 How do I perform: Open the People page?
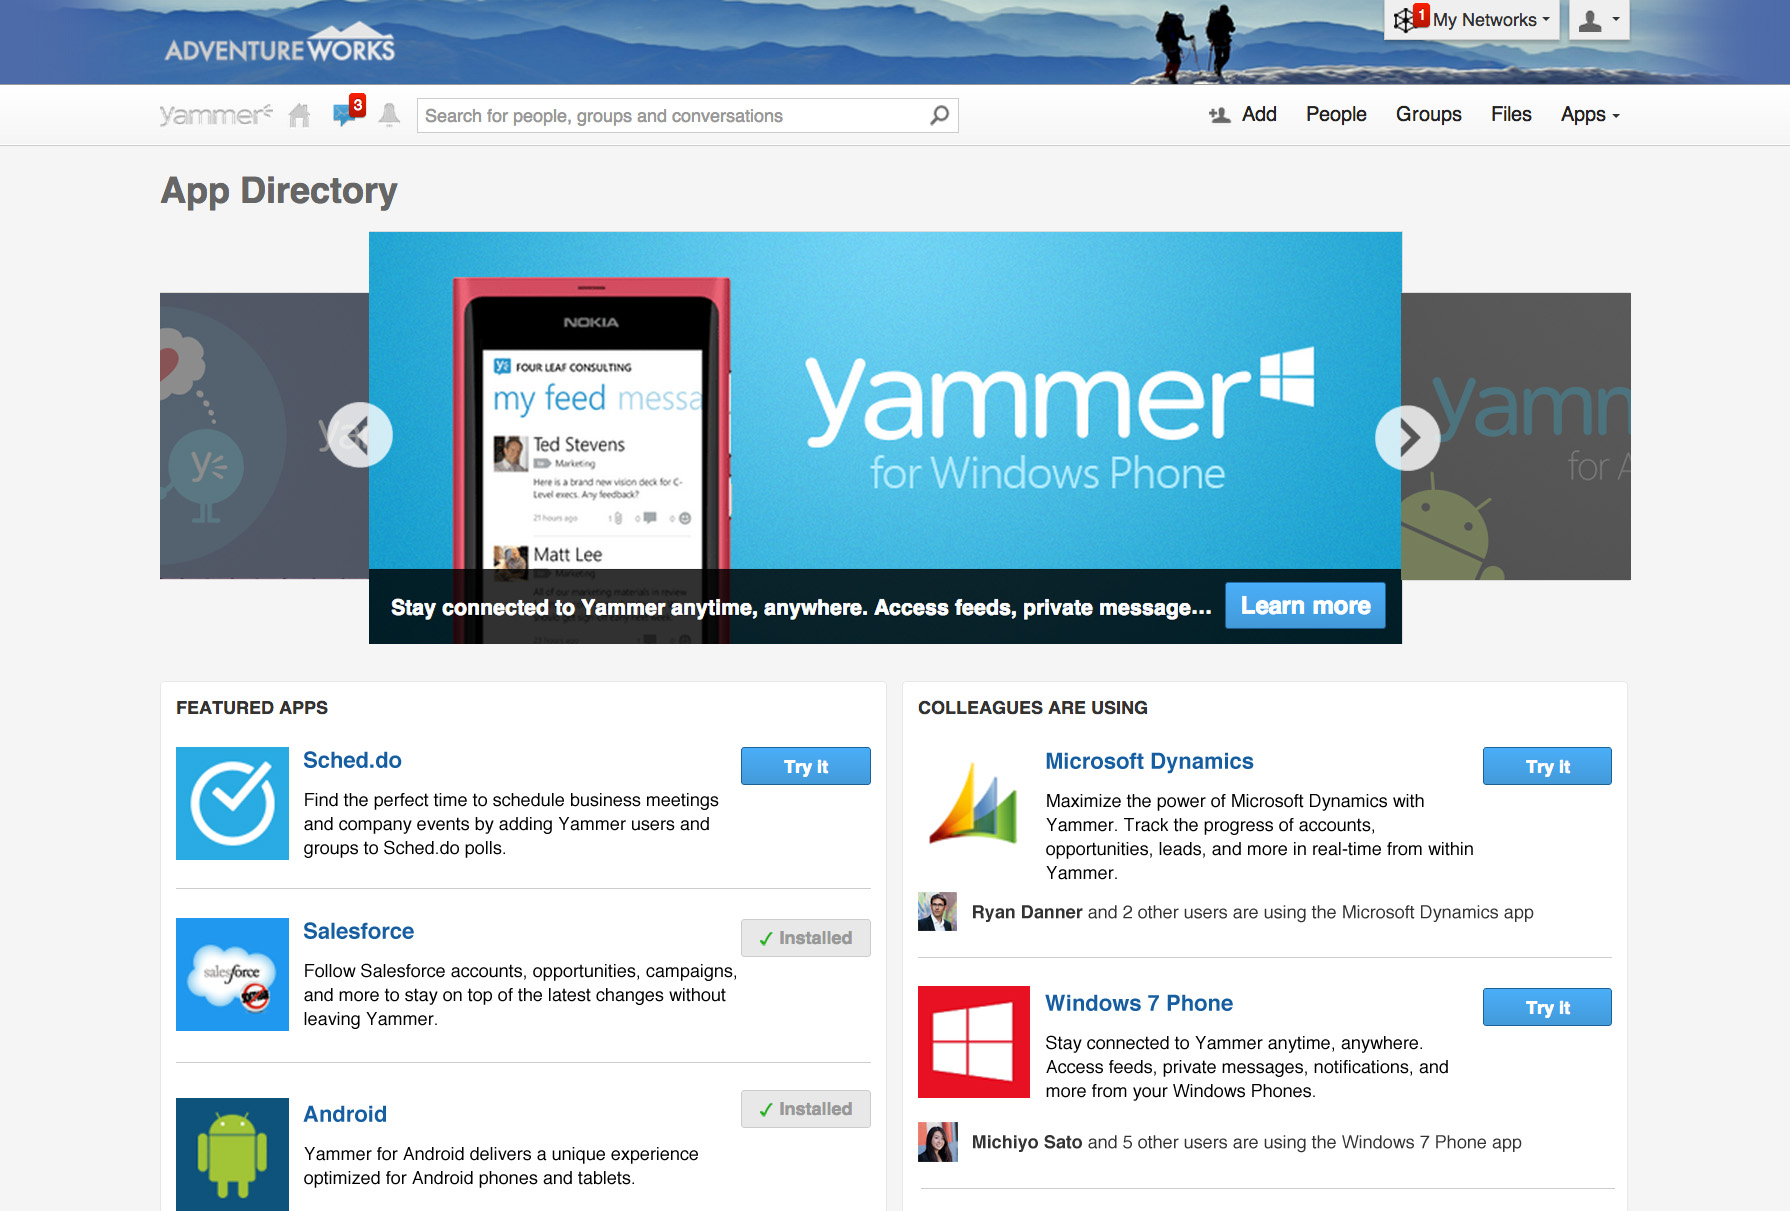click(x=1336, y=115)
